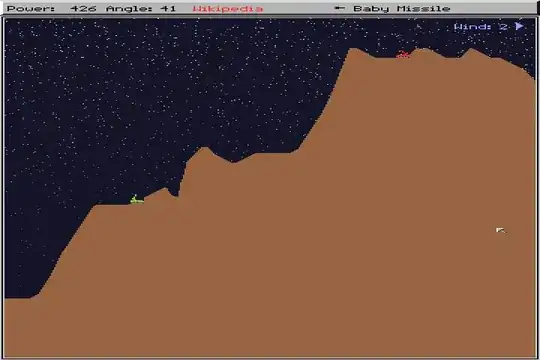Screen dimensions: 540x360
Task: Target the red tank on the plateau
Action: click(x=403, y=54)
